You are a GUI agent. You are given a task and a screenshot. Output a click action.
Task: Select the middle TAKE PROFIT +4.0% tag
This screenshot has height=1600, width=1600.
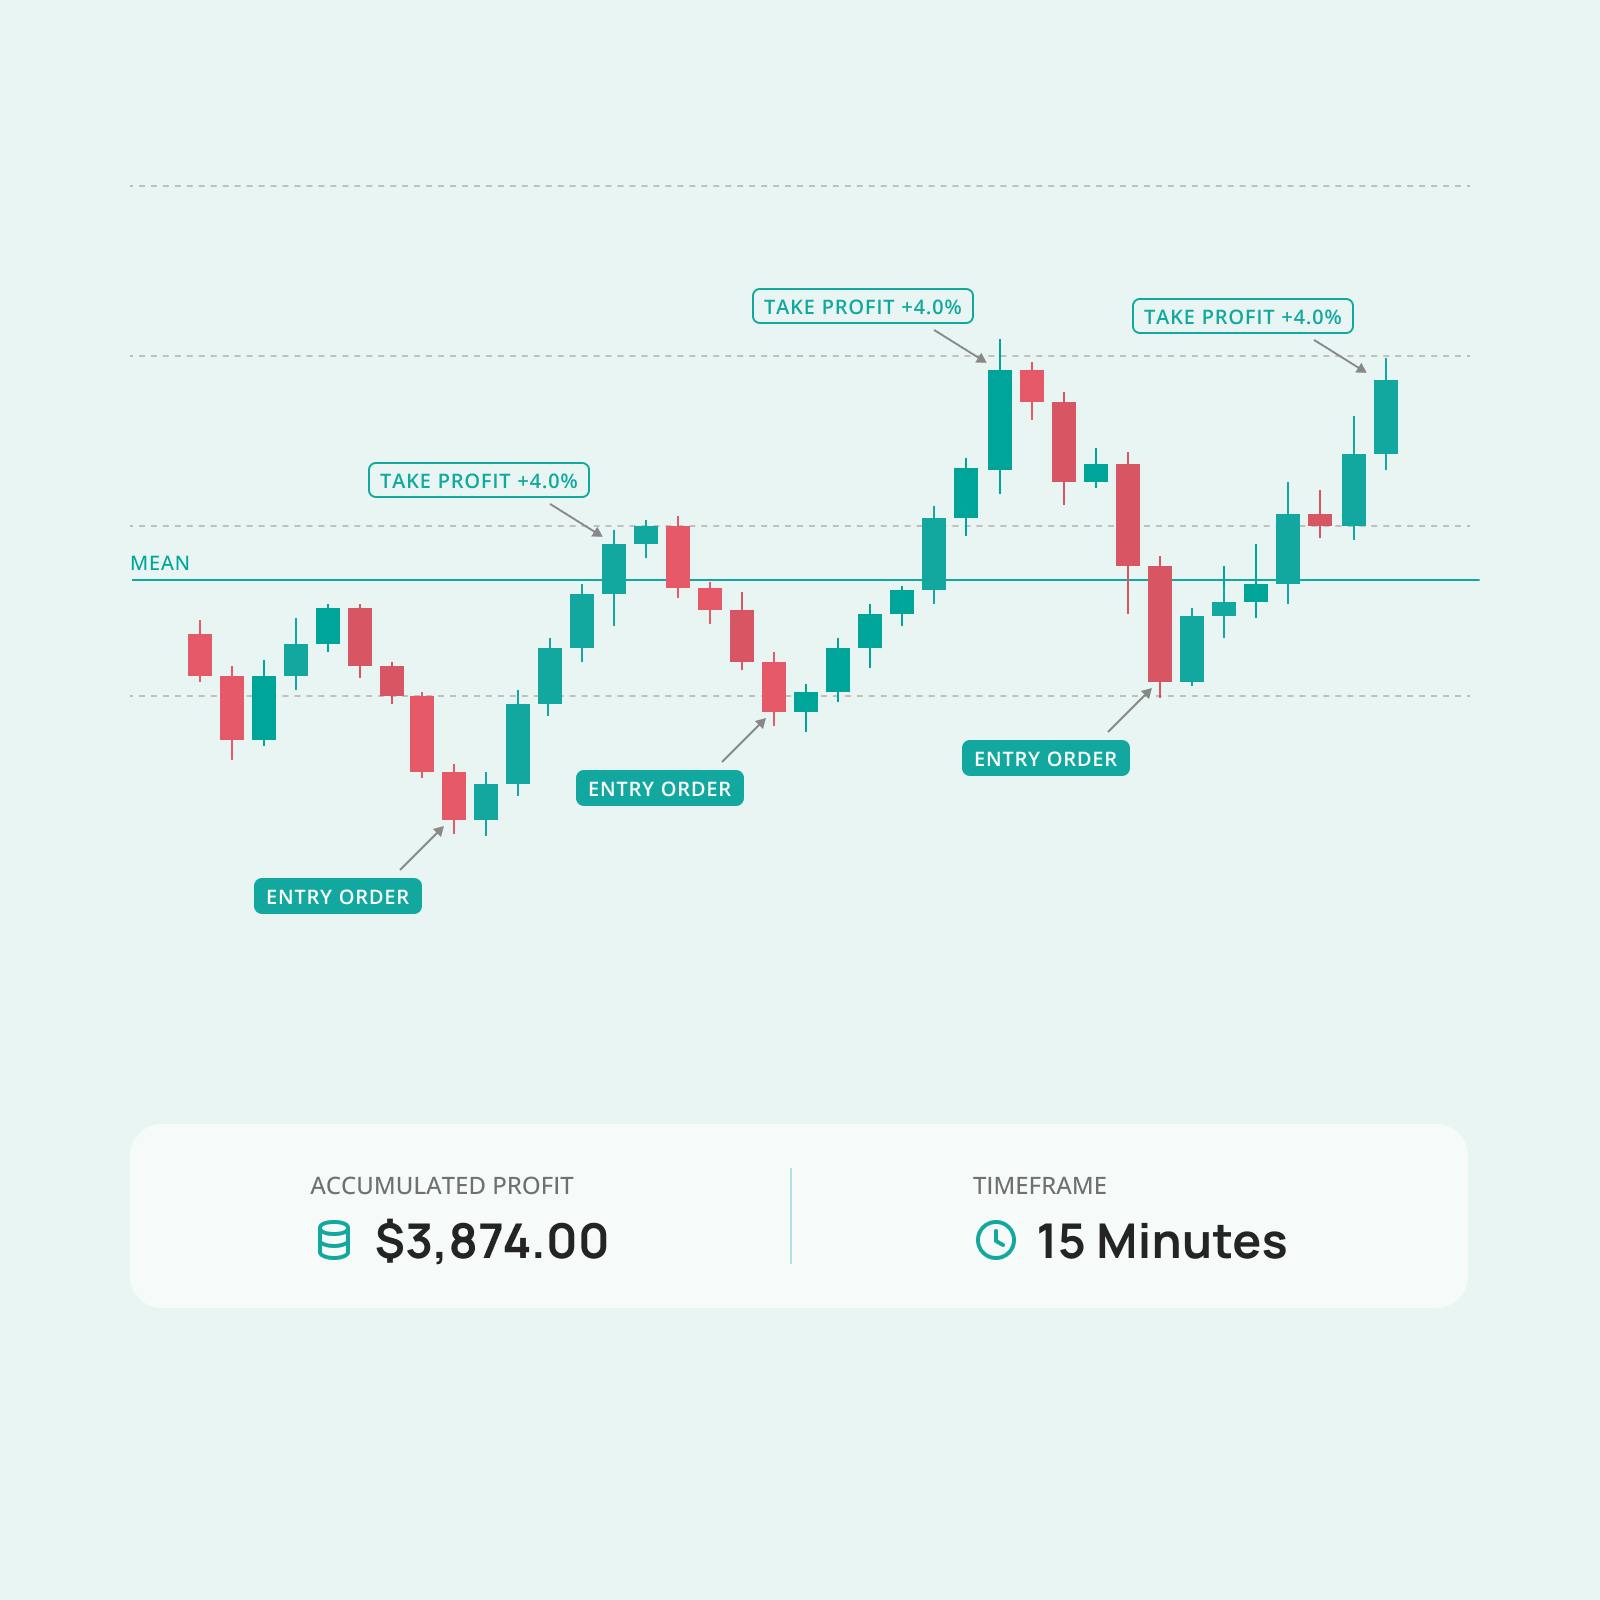click(862, 307)
